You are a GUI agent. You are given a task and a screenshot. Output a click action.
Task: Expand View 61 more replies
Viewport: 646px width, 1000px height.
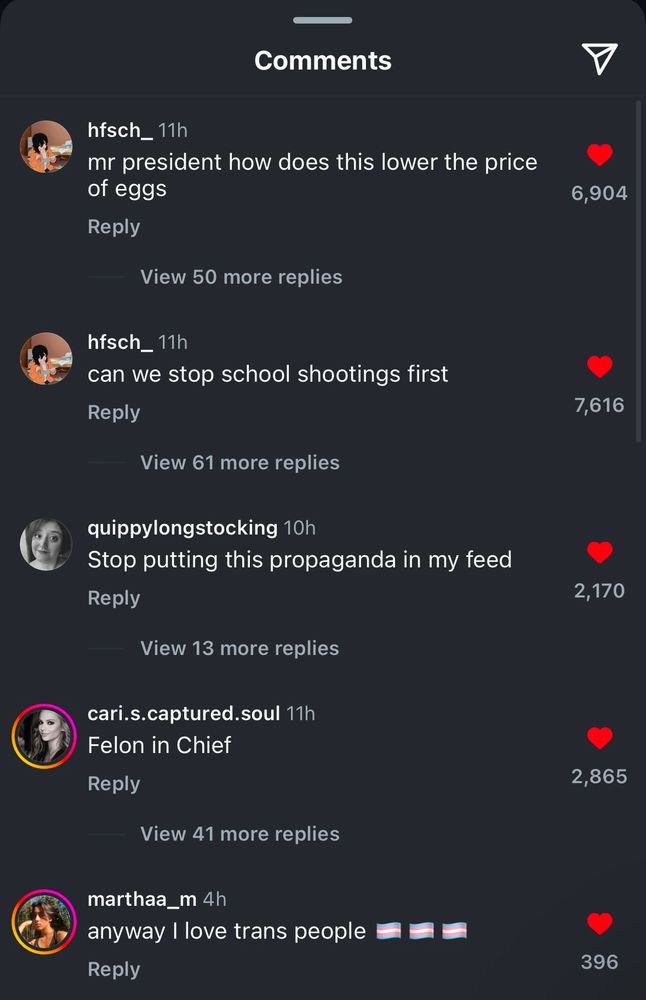click(x=240, y=462)
